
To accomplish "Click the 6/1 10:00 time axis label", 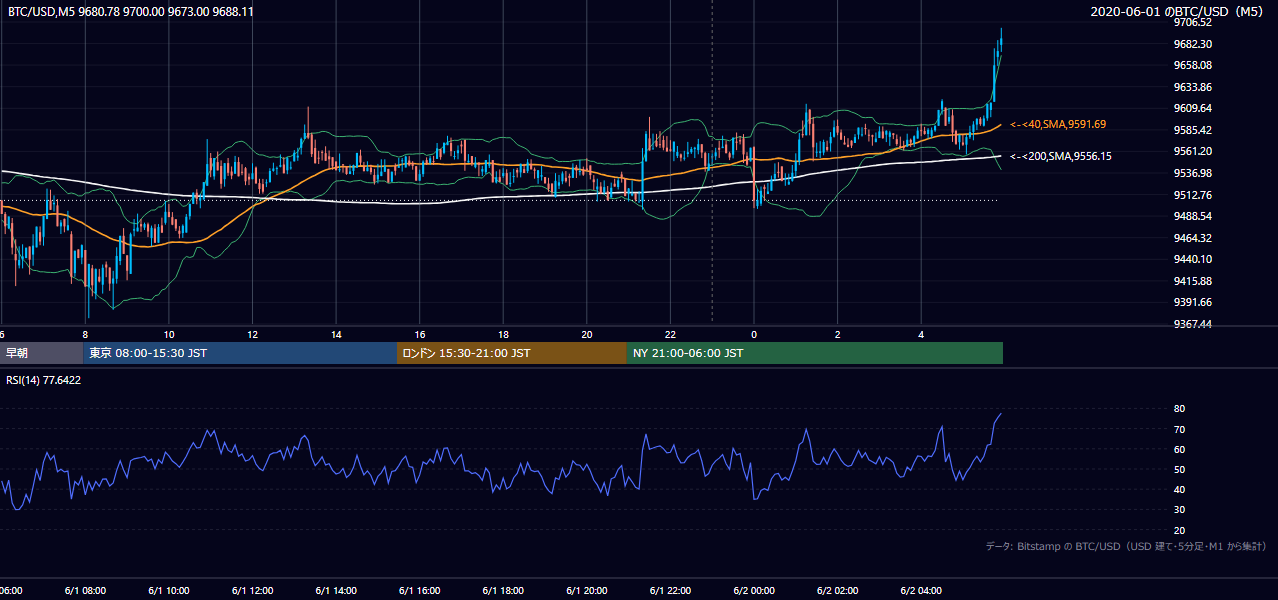I will pyautogui.click(x=168, y=590).
